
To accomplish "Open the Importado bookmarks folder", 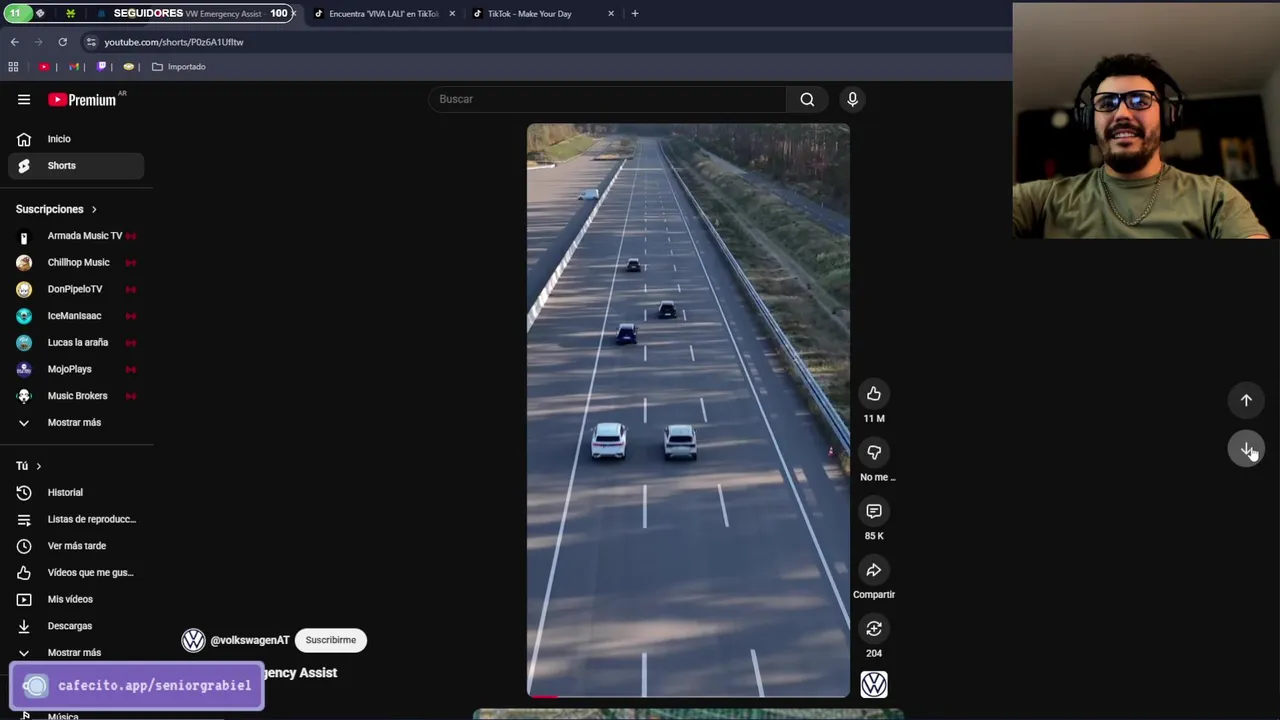I will 179,67.
